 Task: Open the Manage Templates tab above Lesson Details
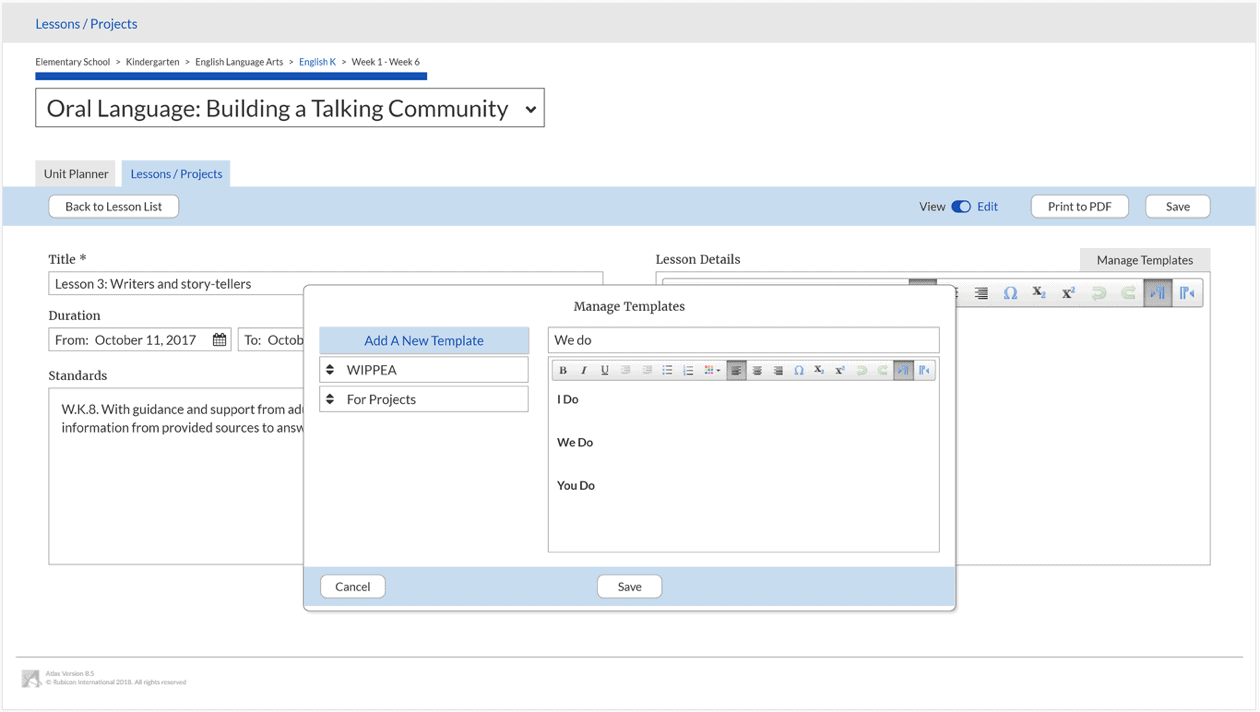(x=1145, y=260)
